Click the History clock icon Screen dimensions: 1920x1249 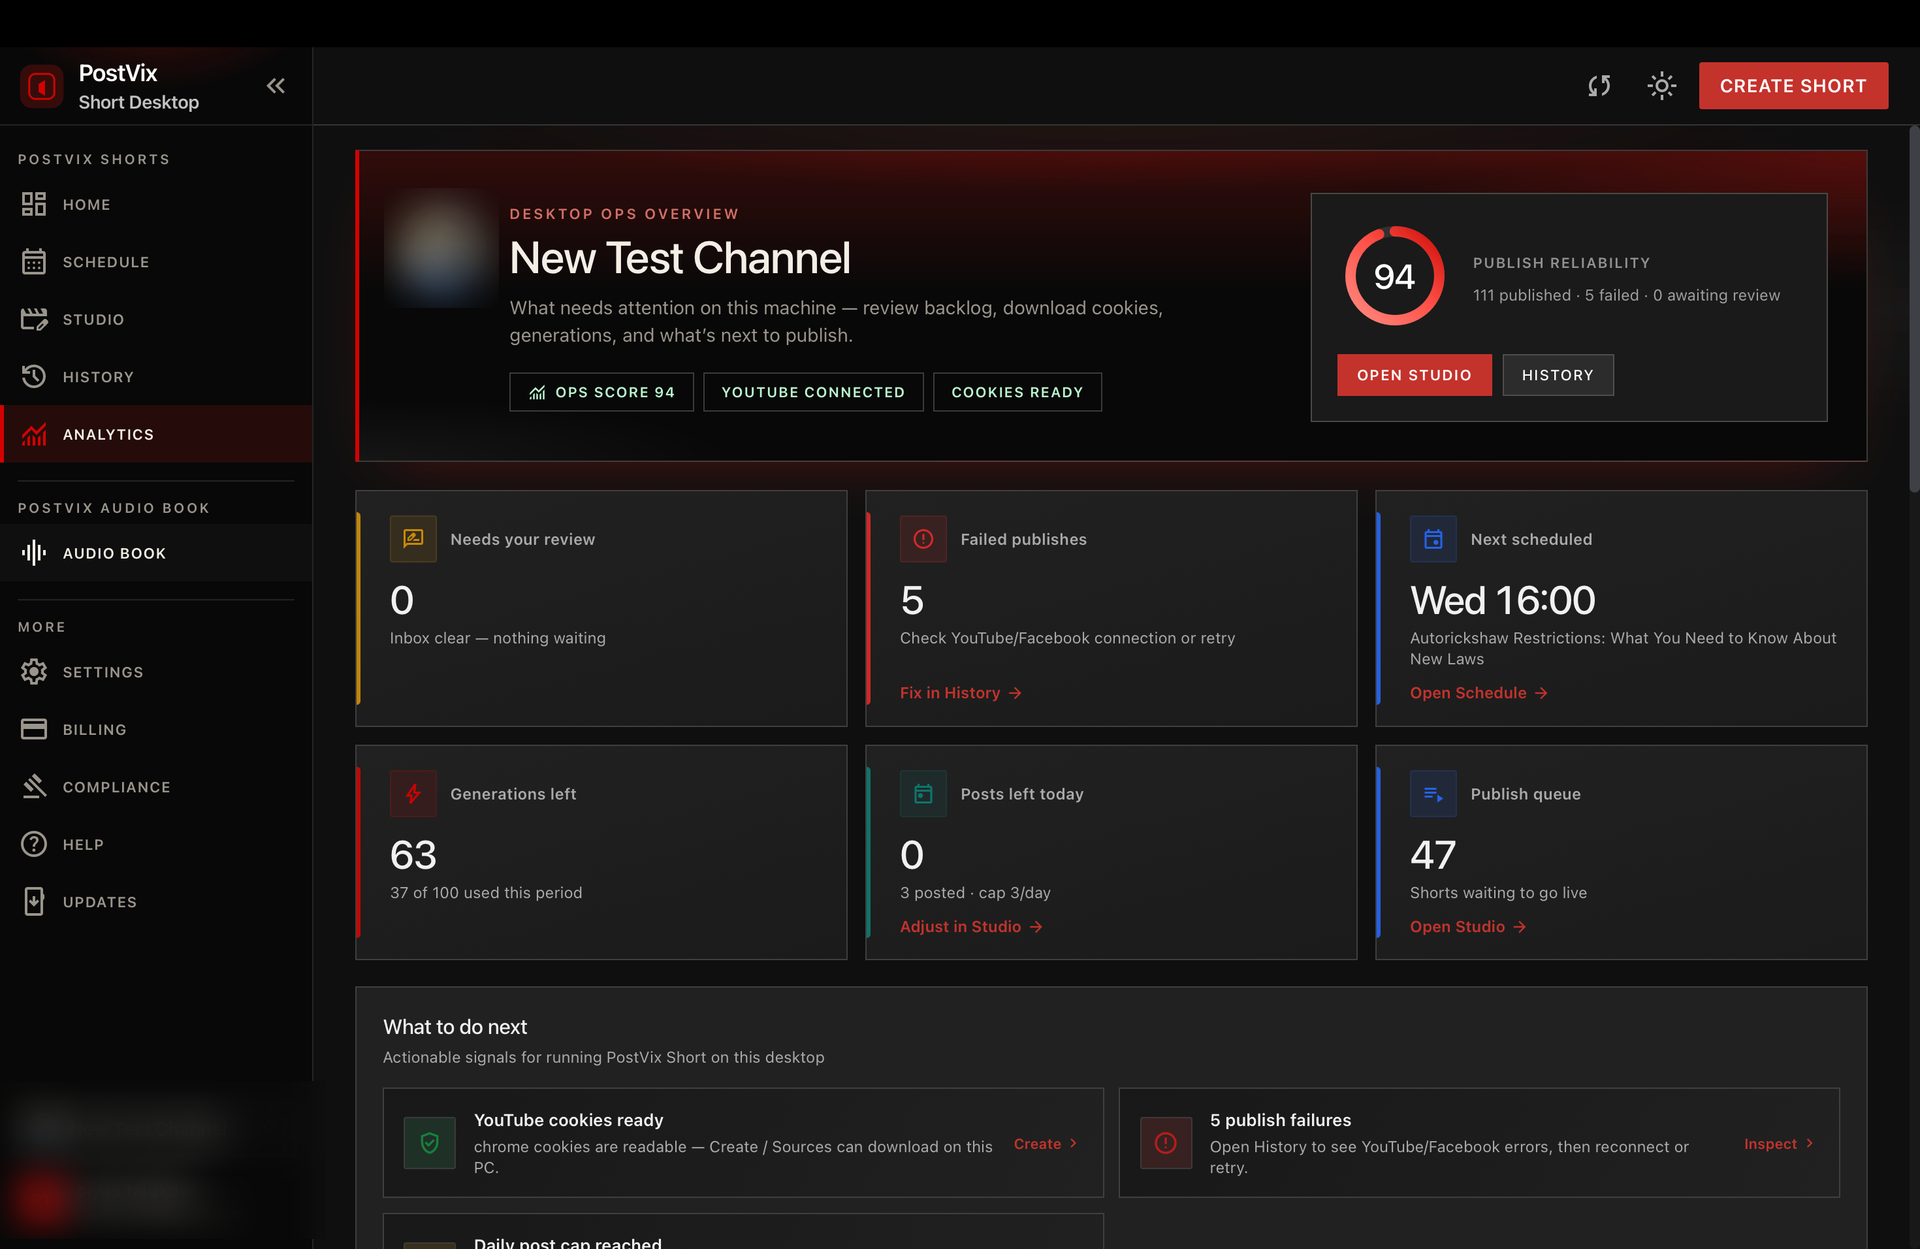(34, 377)
